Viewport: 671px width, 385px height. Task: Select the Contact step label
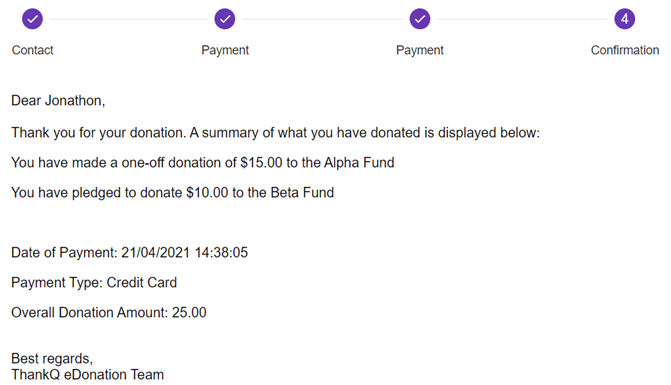point(33,50)
